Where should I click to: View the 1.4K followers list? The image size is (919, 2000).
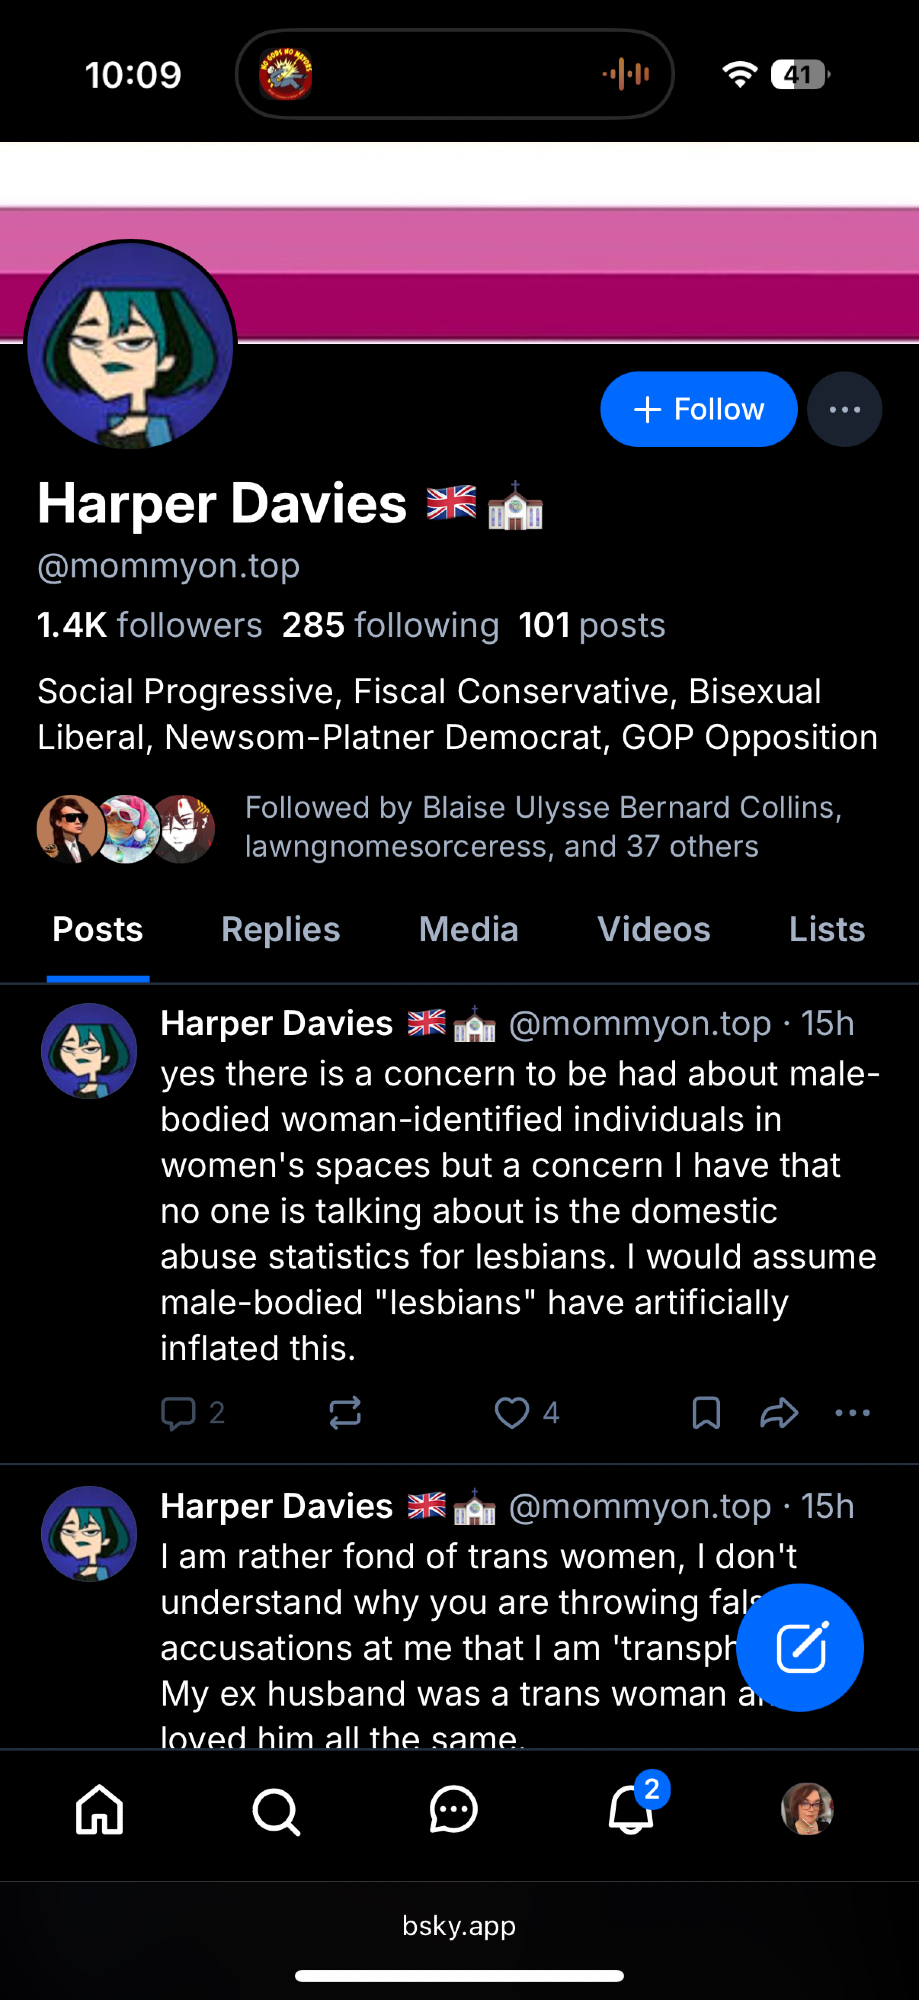point(150,626)
